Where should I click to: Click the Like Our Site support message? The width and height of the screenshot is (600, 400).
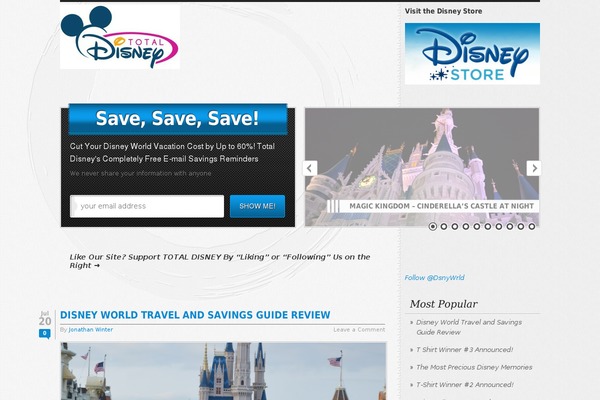click(x=220, y=261)
